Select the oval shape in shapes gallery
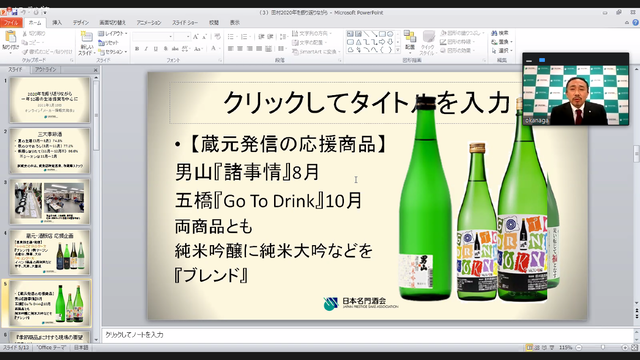 pyautogui.click(x=391, y=34)
